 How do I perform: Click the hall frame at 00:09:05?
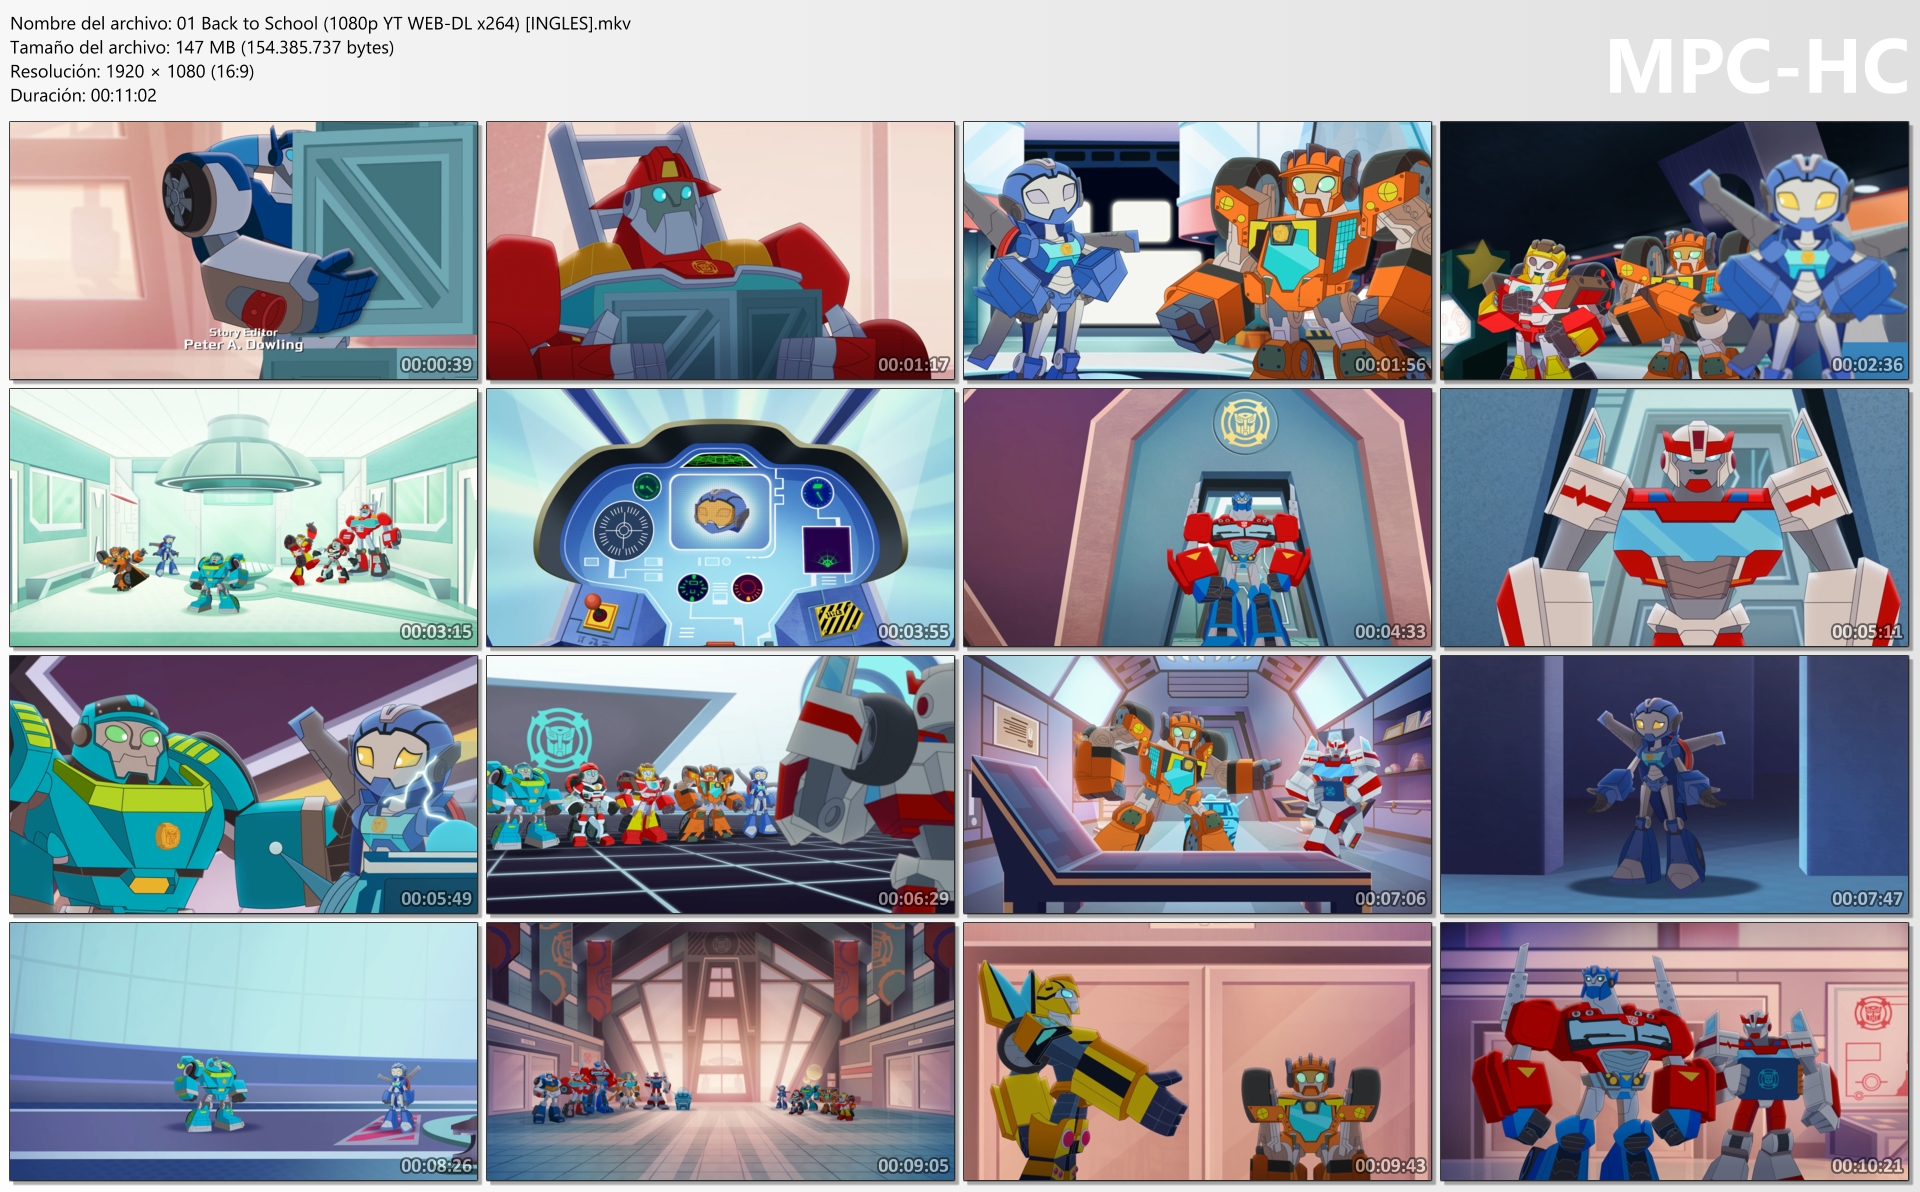pyautogui.click(x=721, y=1052)
